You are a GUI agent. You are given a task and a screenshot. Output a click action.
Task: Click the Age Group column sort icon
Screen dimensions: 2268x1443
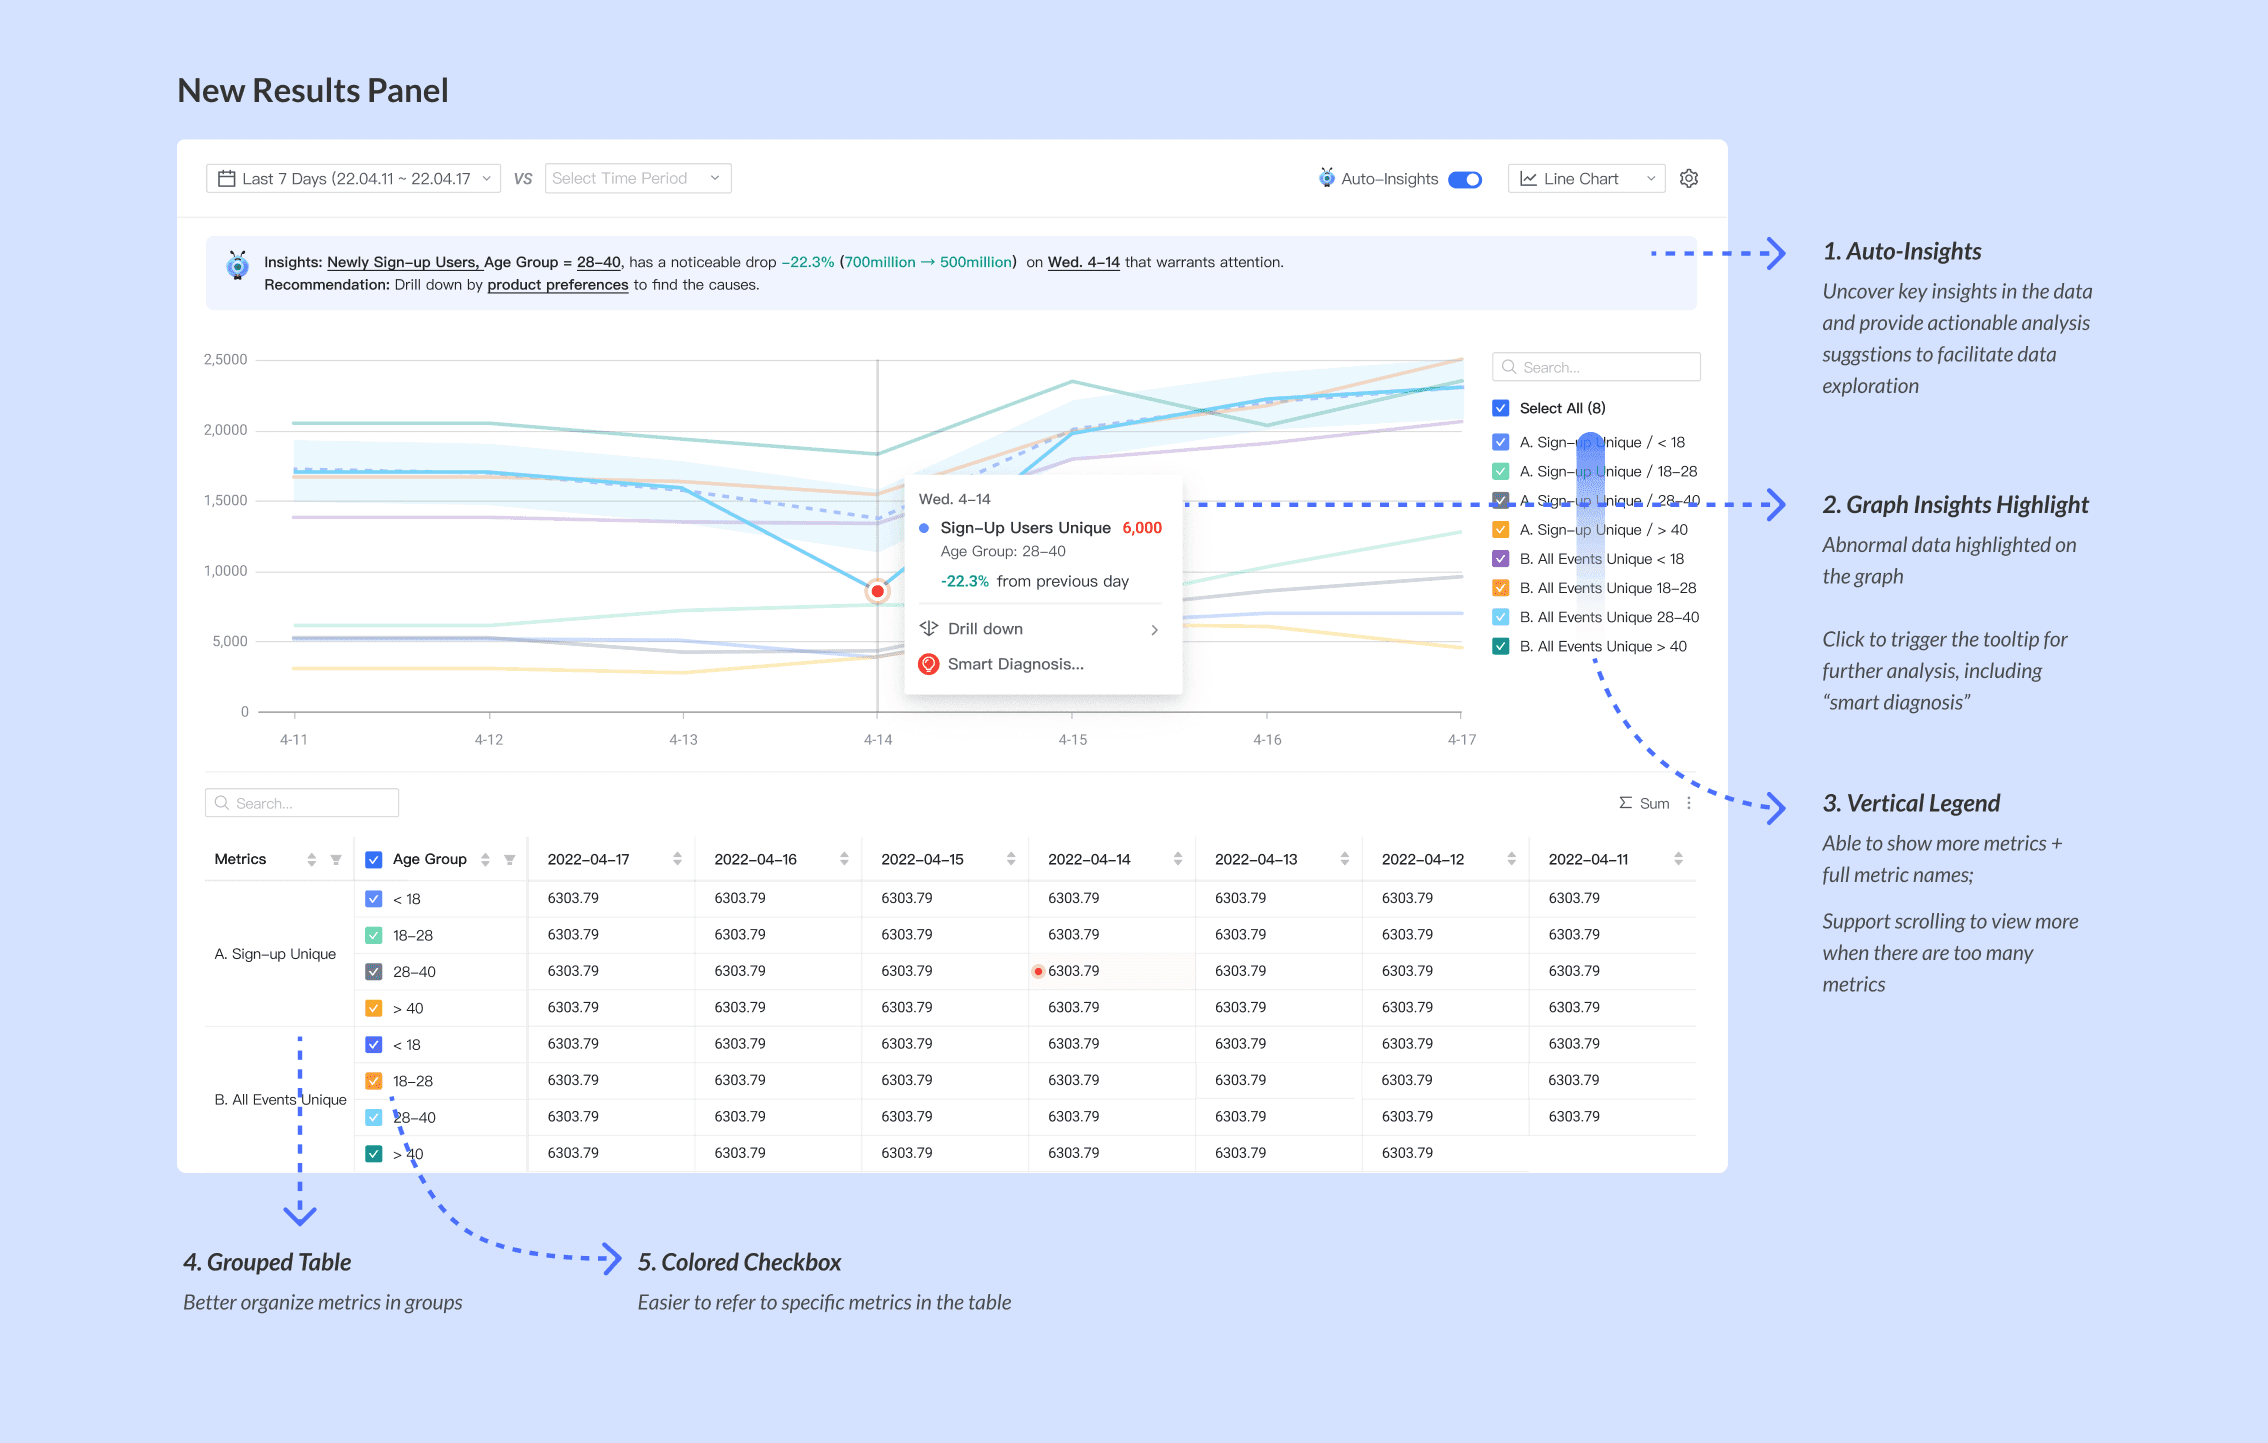(485, 860)
